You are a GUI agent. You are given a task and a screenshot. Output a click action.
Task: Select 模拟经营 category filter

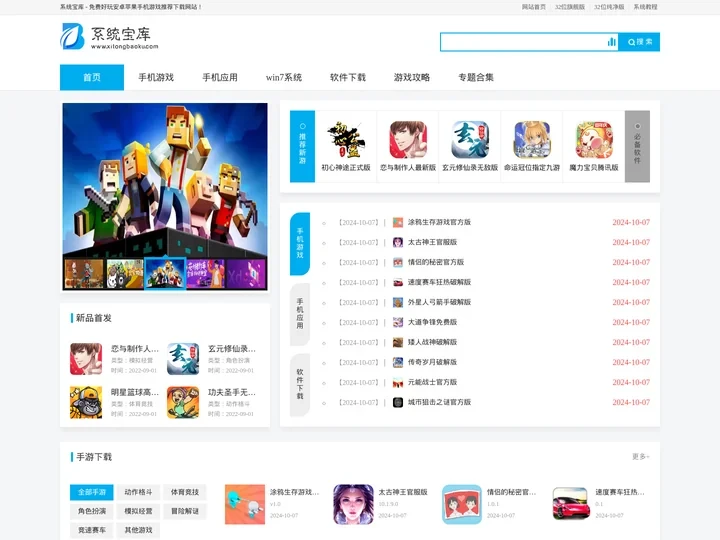pyautogui.click(x=138, y=511)
